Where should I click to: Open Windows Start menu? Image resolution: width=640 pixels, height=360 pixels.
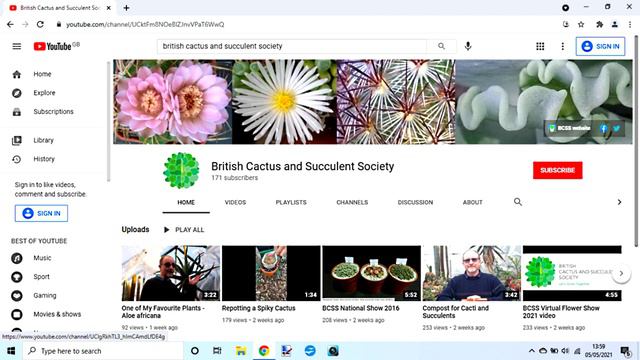[11, 351]
